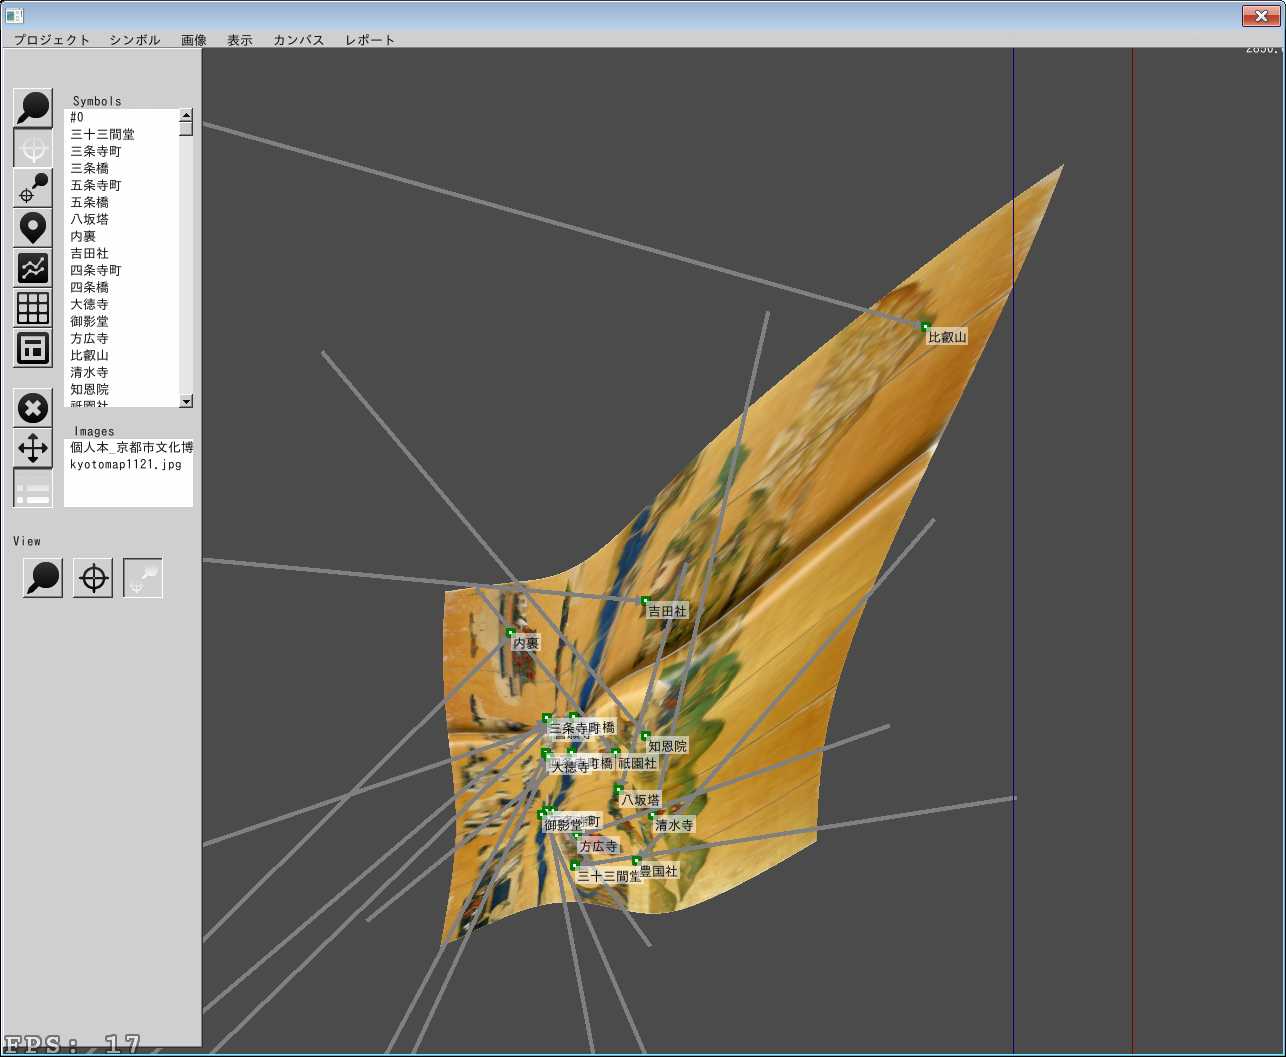The height and width of the screenshot is (1057, 1286).
Task: Click the 方広寺 label on the canvas
Action: pos(599,846)
